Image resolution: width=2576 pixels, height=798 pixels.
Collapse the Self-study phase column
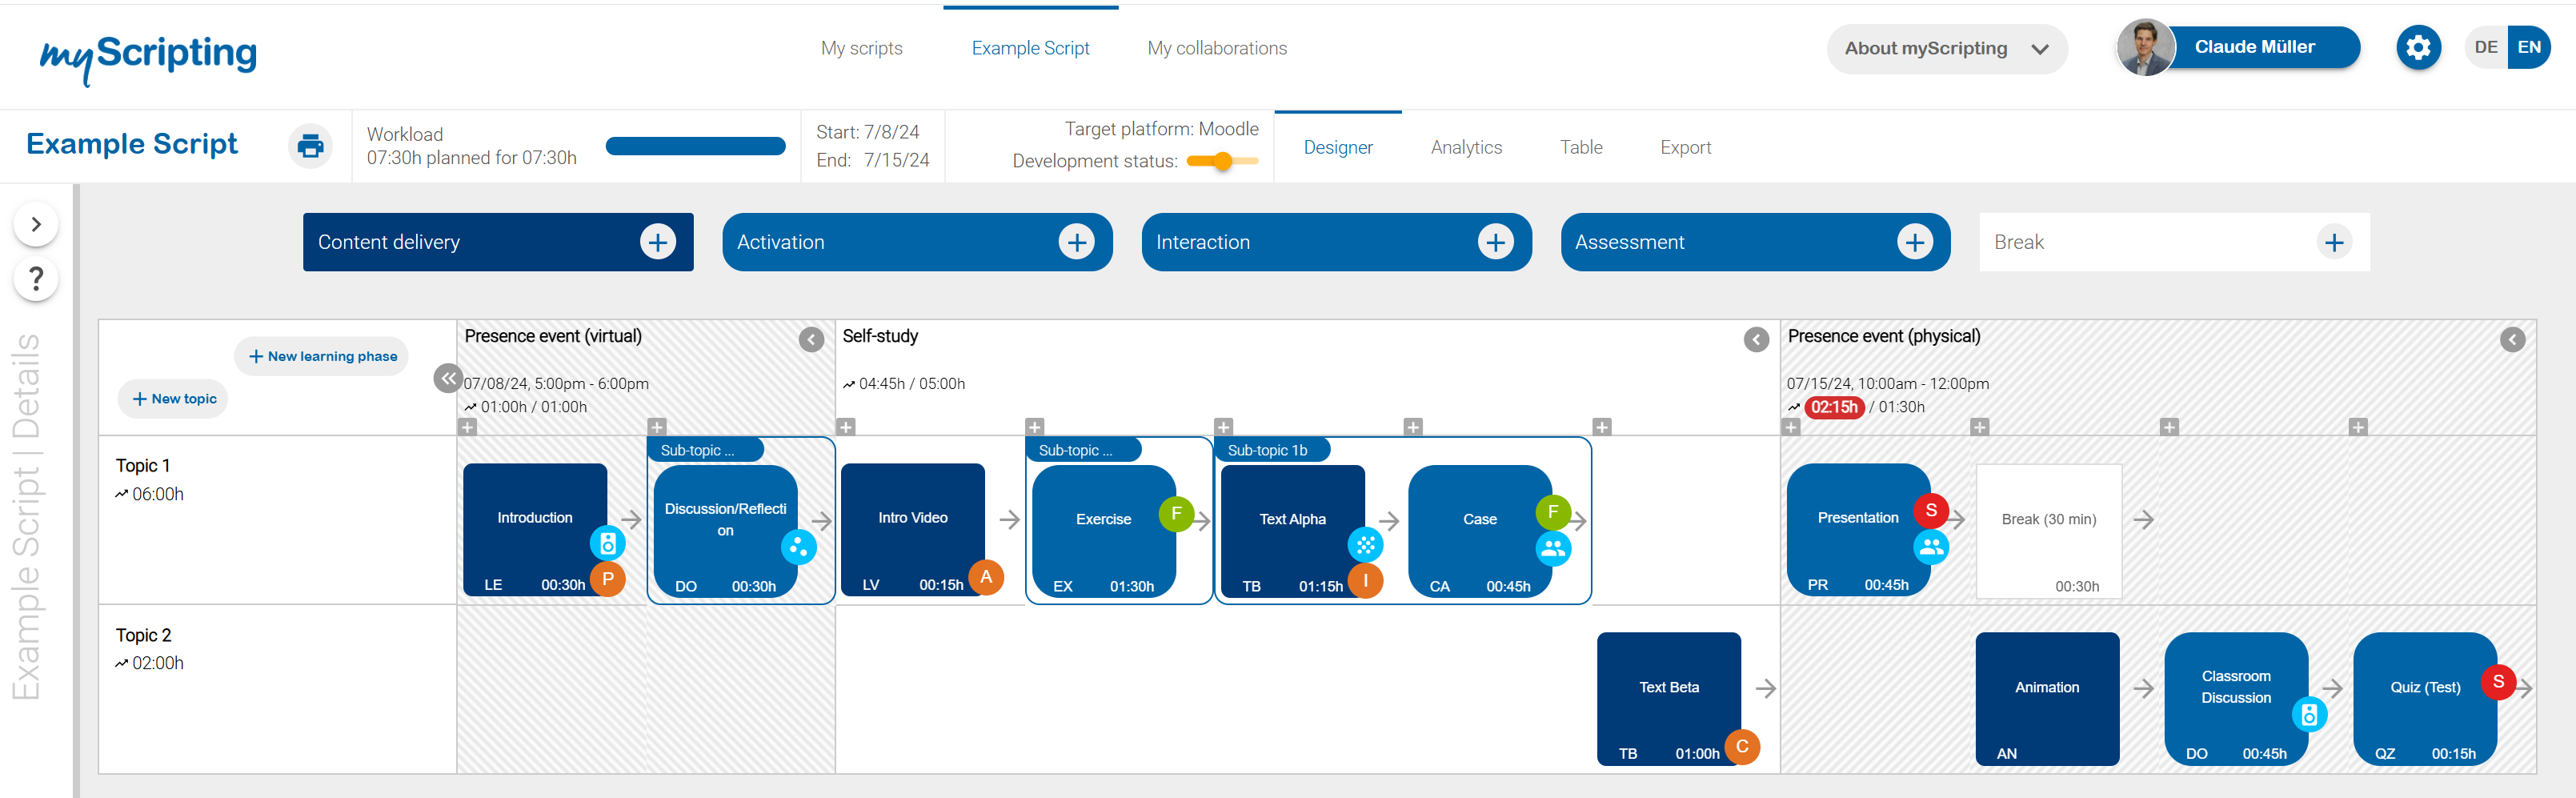[1756, 340]
